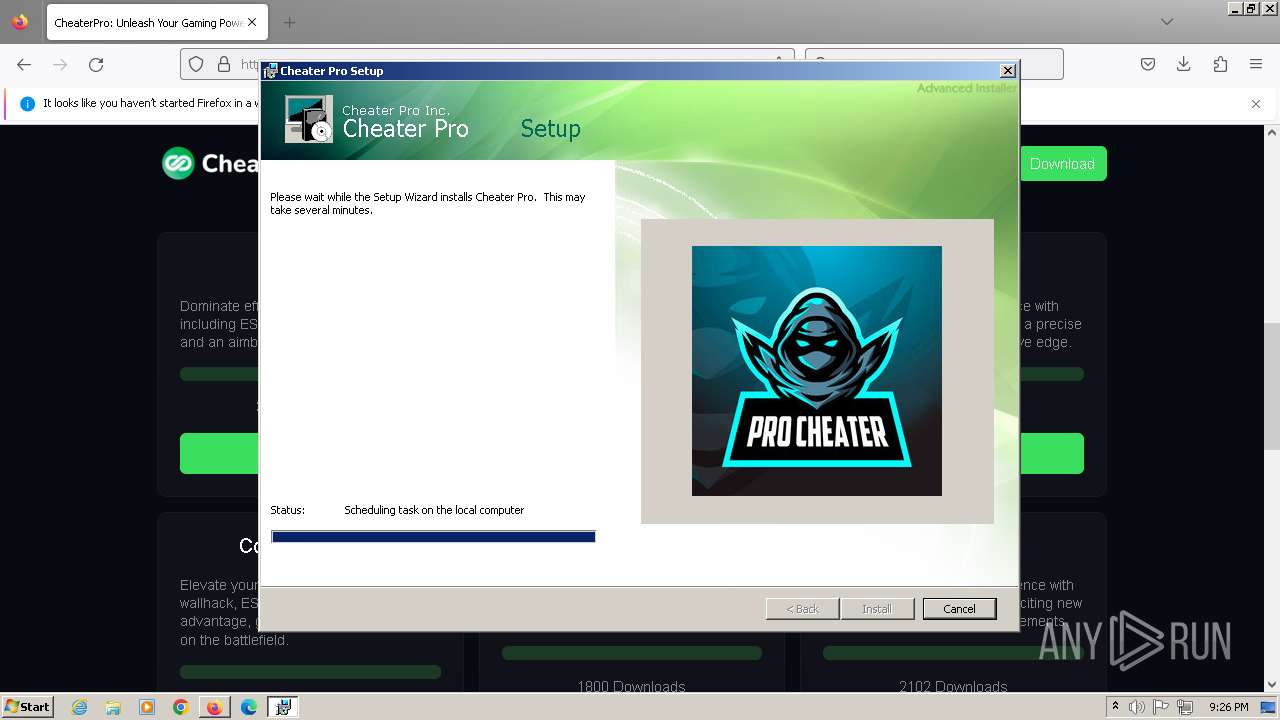Click the site padlock icon
1280x720 pixels.
(224, 64)
